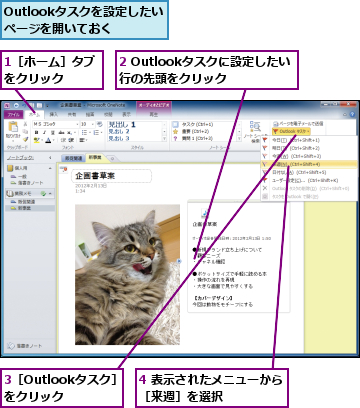Open the purple ファイル tab
The width and height of the screenshot is (360, 408).
(14, 115)
